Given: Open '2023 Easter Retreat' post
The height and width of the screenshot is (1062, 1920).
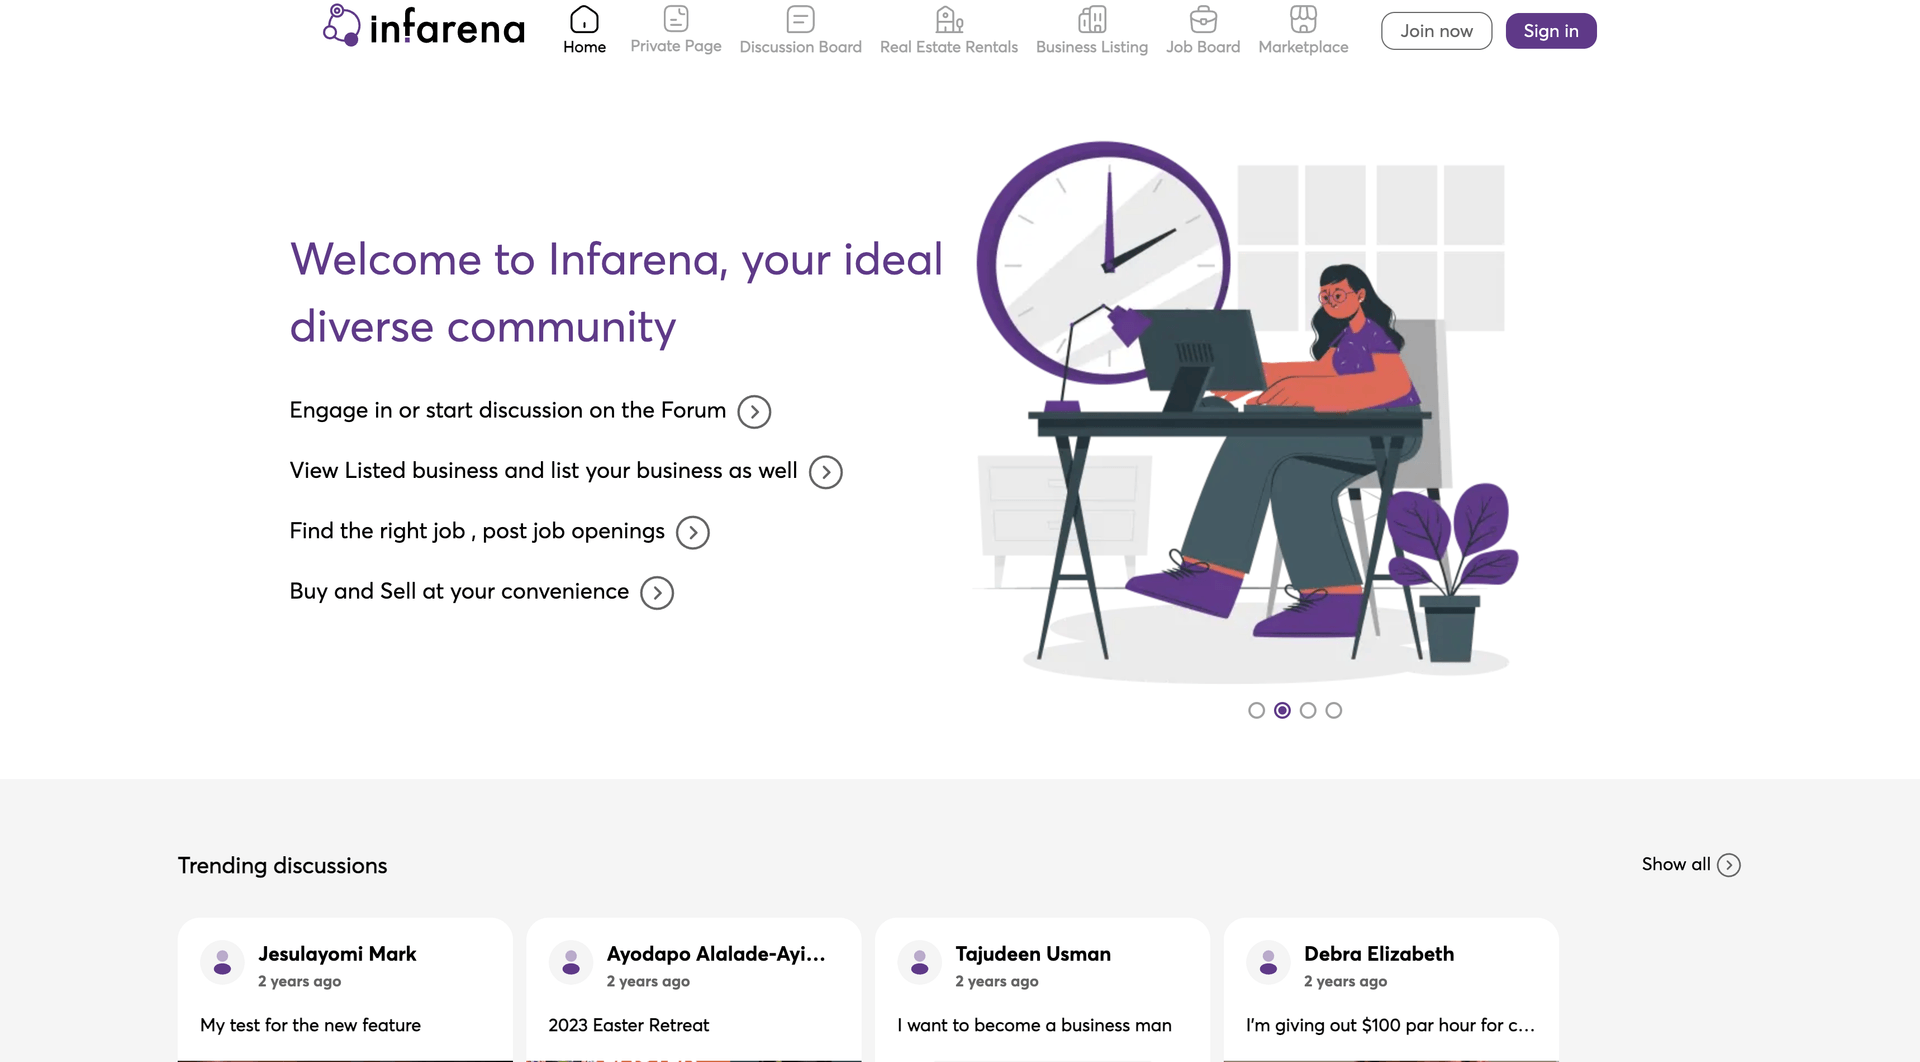Looking at the screenshot, I should point(628,1025).
